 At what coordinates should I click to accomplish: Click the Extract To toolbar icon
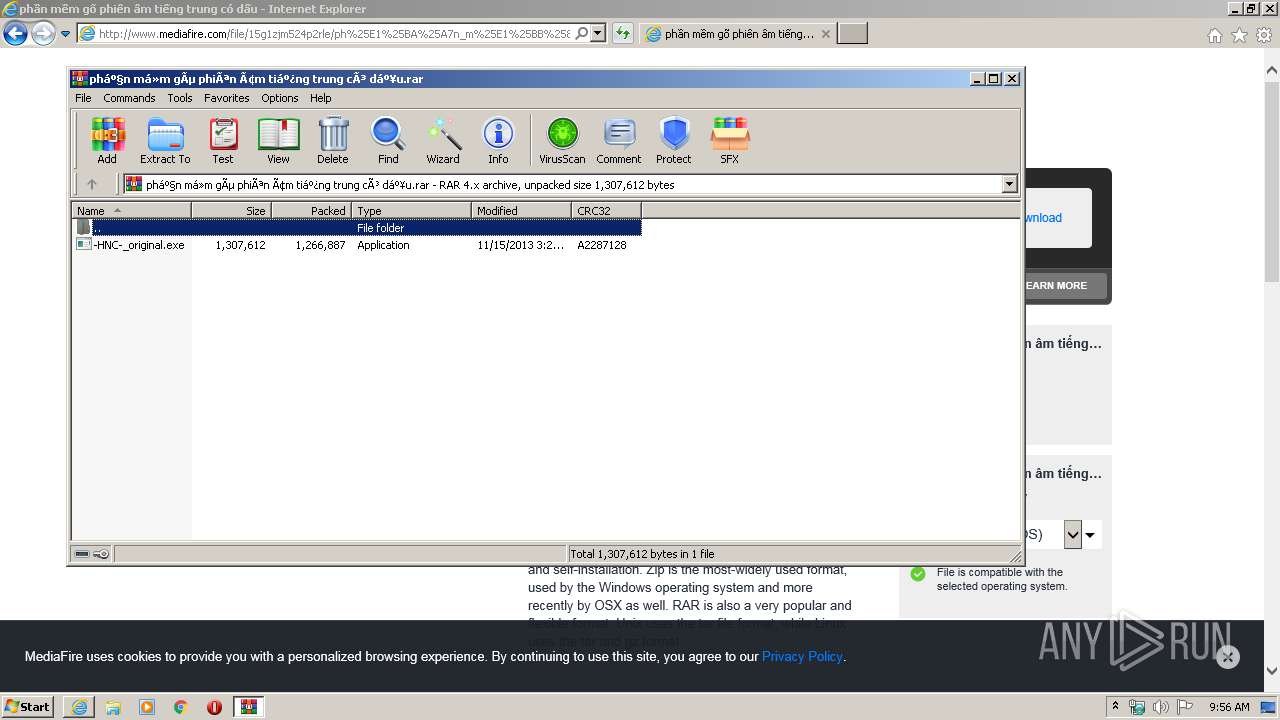tap(165, 140)
